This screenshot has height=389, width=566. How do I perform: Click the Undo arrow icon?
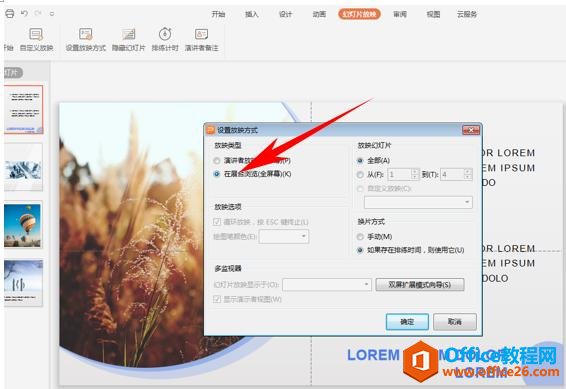point(24,13)
